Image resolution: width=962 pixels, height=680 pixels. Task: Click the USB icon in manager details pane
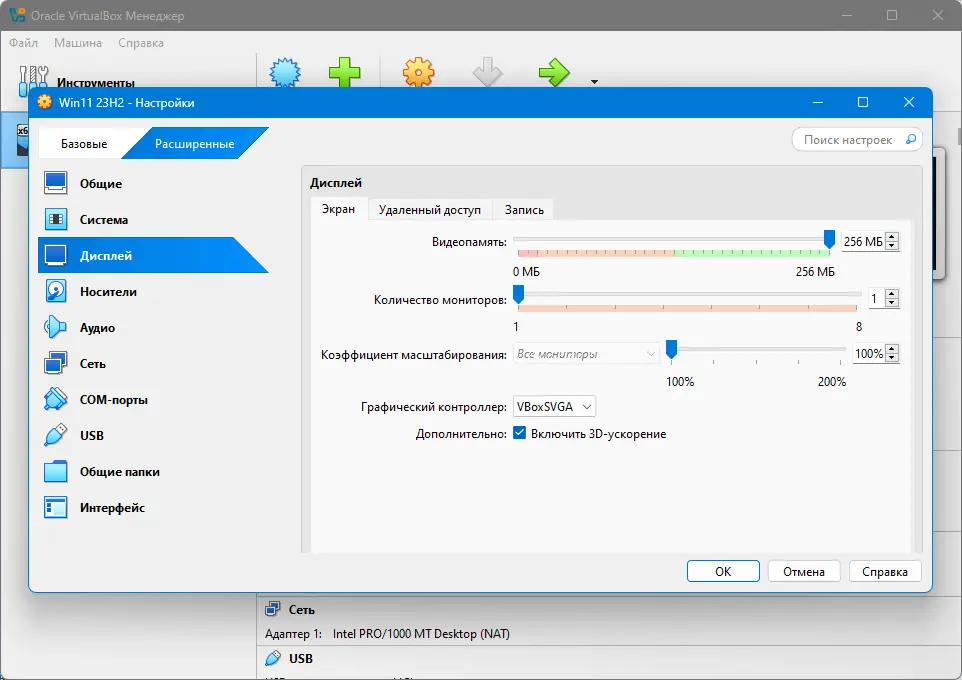point(272,658)
